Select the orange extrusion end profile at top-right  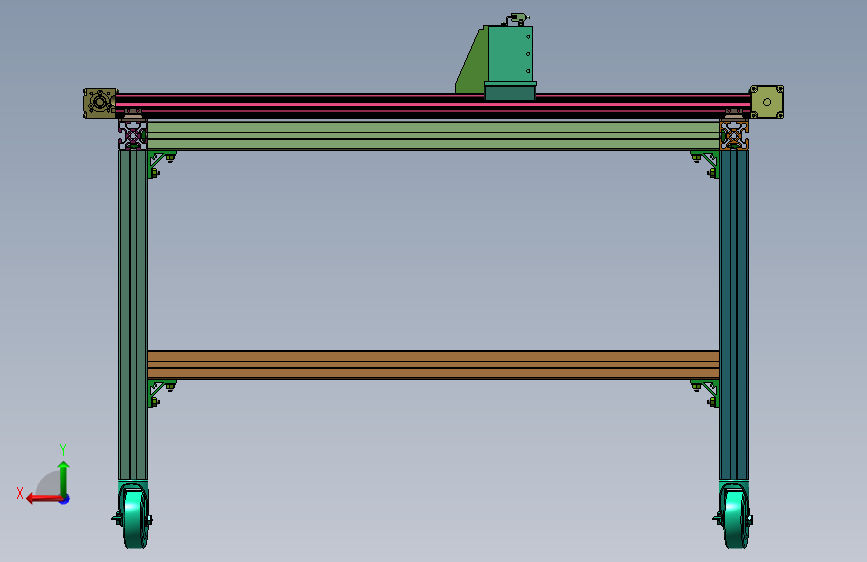coord(734,136)
